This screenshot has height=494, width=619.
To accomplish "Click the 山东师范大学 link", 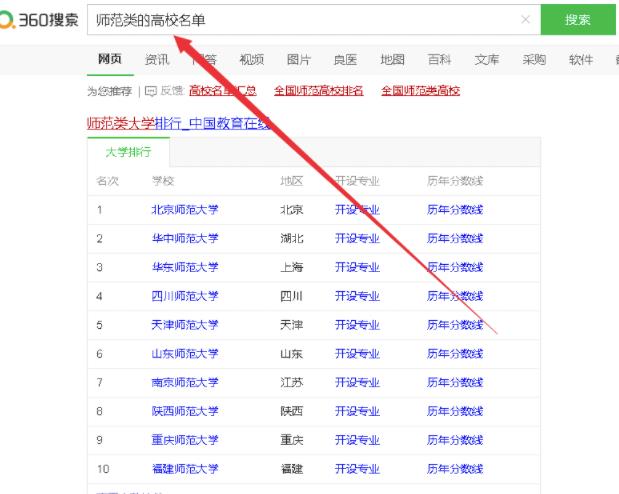I will pos(184,354).
